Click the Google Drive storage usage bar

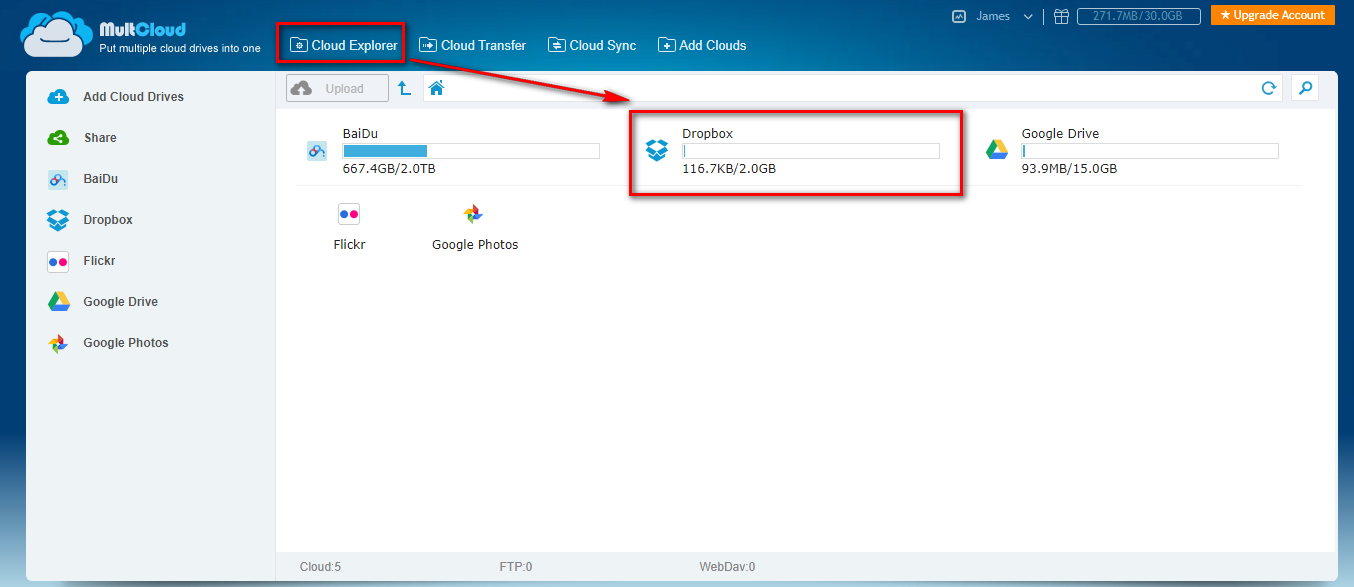coord(1150,151)
